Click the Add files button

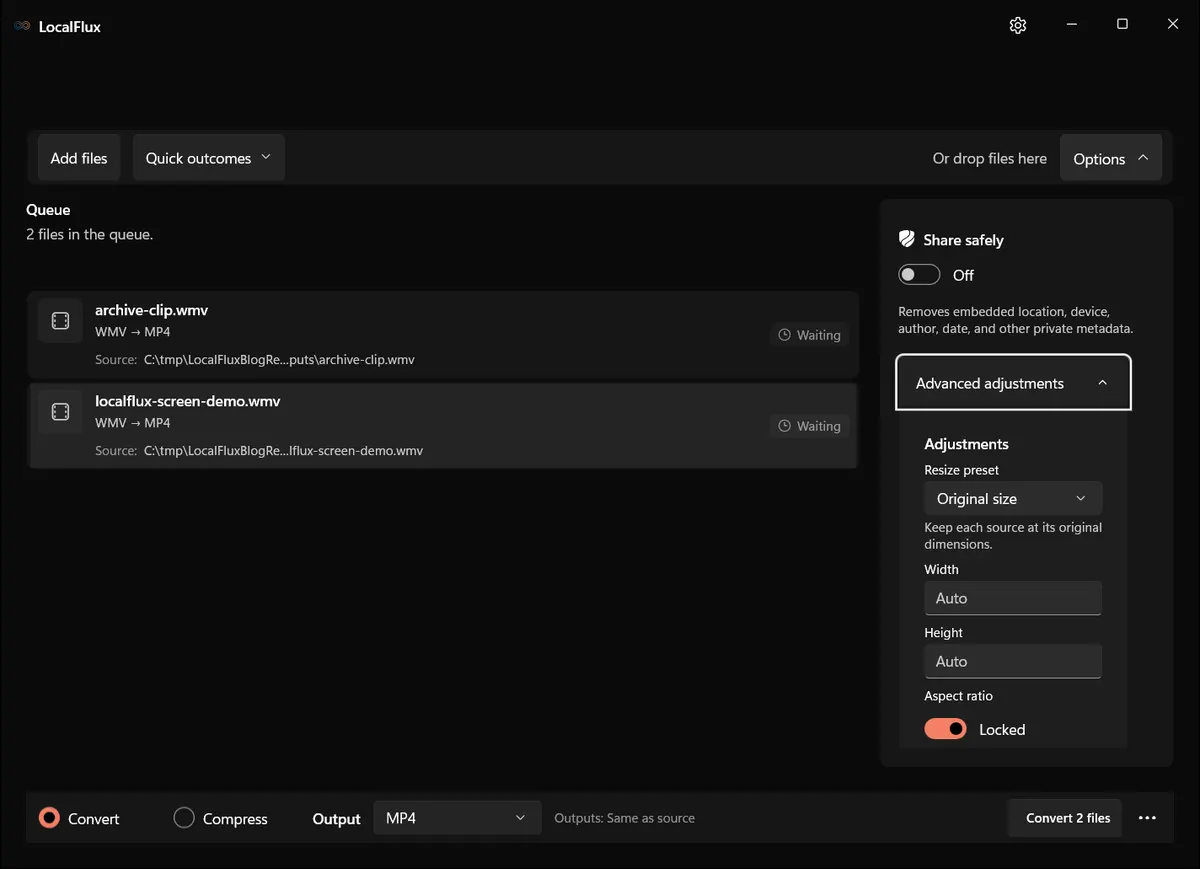pyautogui.click(x=79, y=158)
